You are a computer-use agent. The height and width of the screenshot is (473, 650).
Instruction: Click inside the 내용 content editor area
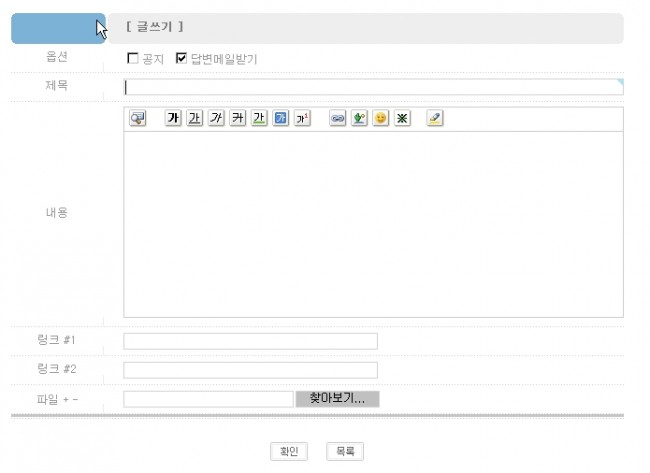tap(374, 224)
